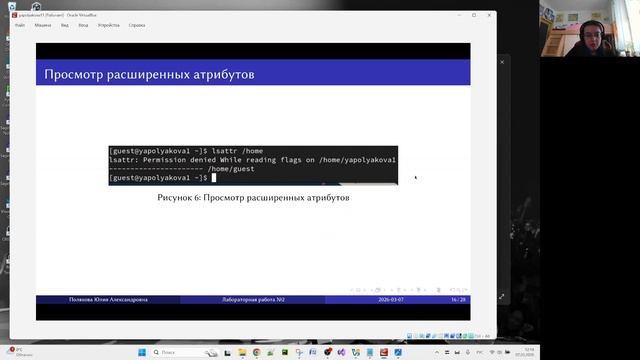This screenshot has width=640, height=360.
Task: Open Google Chrome from the taskbar
Action: 256,352
